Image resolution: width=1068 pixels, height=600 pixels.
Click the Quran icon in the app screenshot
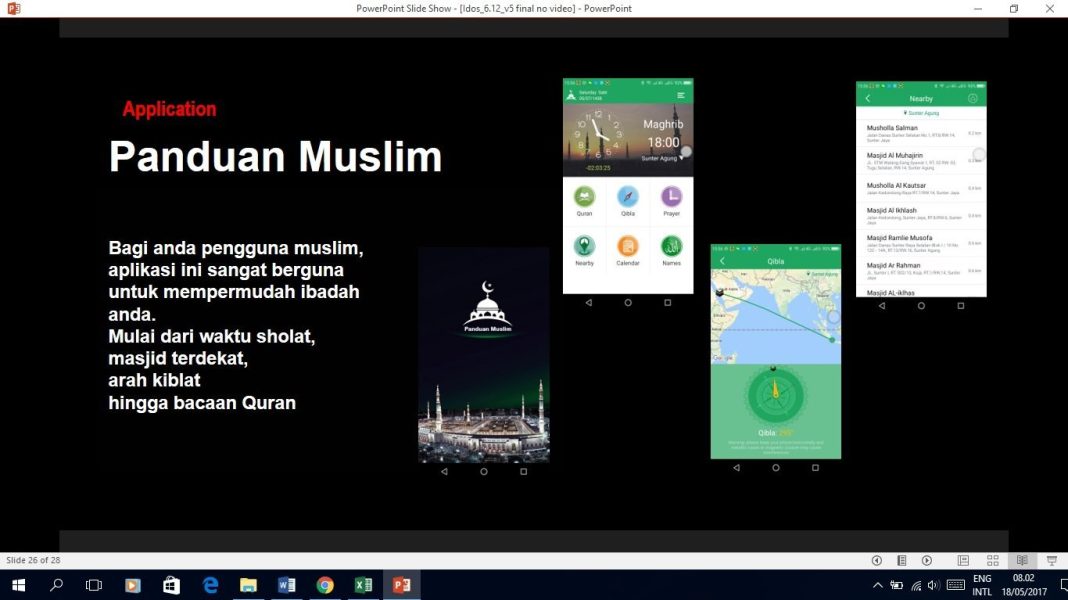click(584, 197)
